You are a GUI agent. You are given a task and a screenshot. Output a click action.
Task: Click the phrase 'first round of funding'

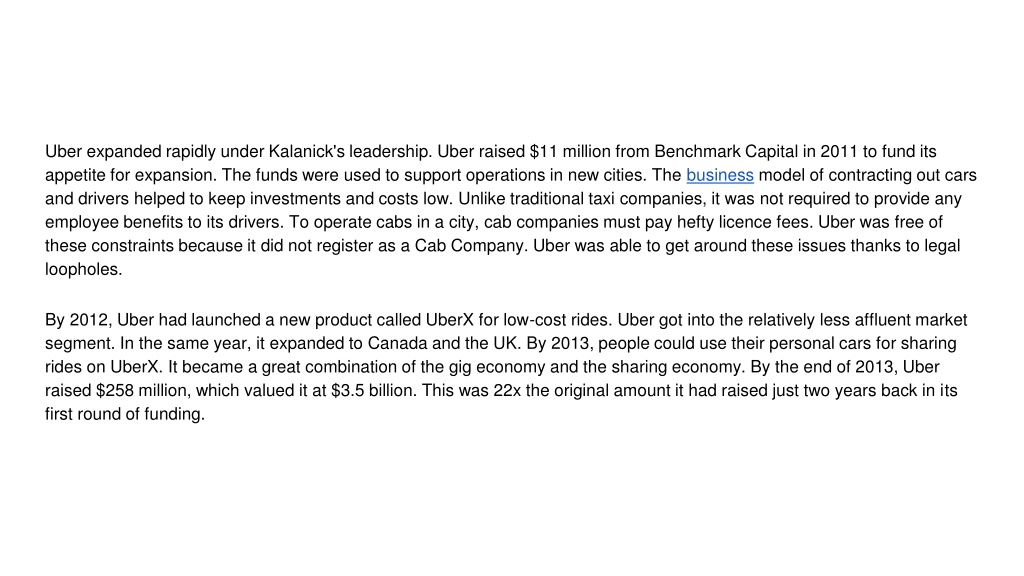123,414
